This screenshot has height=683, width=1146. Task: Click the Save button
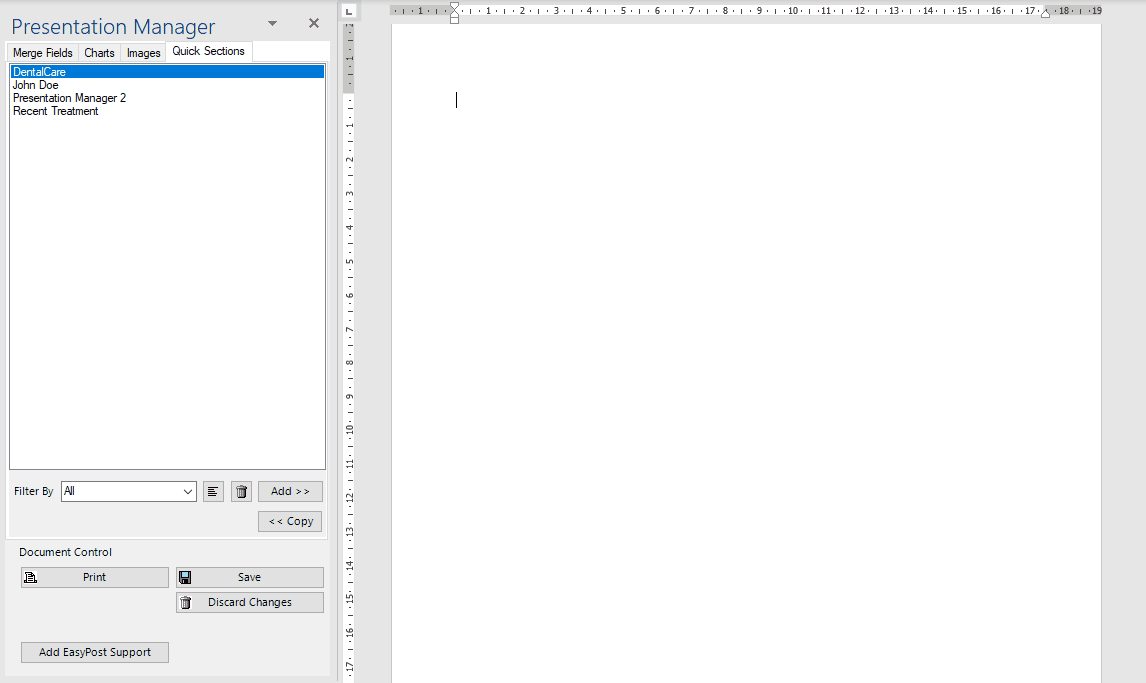pyautogui.click(x=249, y=577)
